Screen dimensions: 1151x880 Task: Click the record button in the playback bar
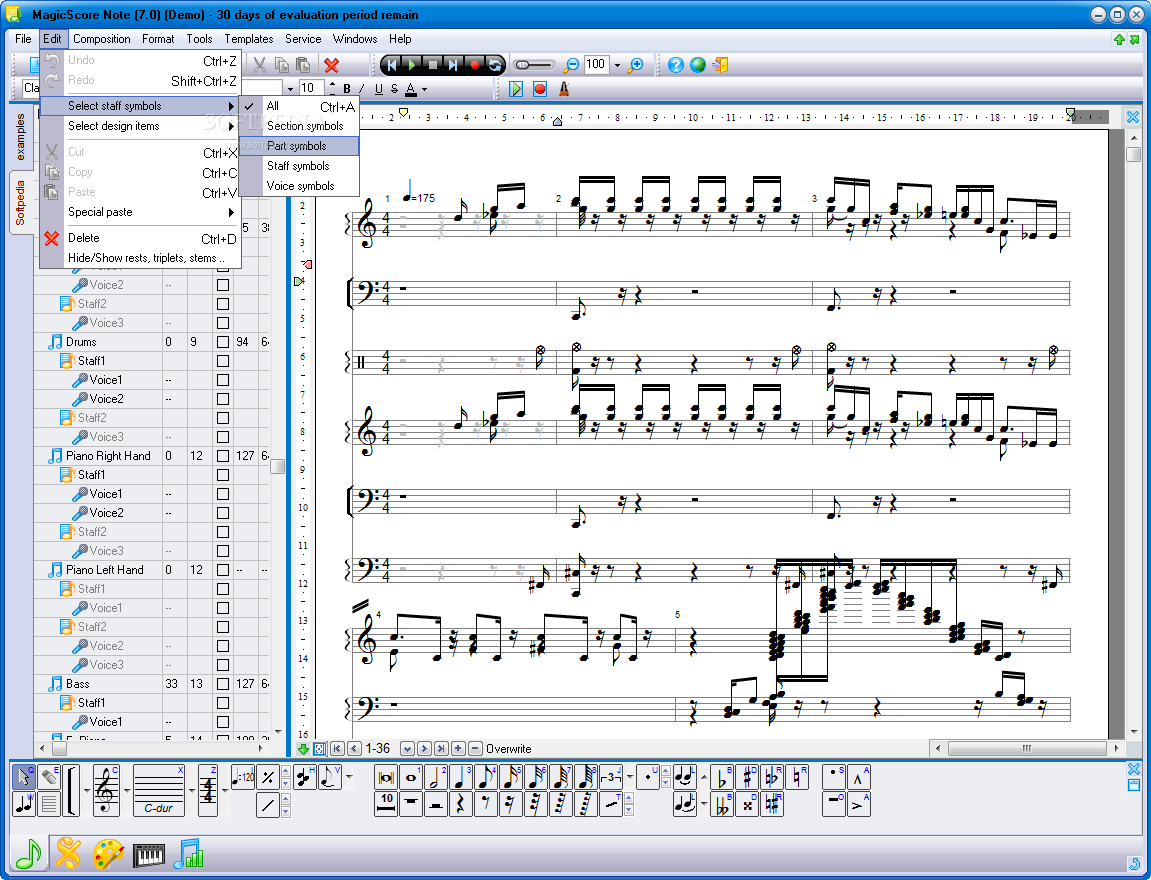click(x=475, y=65)
